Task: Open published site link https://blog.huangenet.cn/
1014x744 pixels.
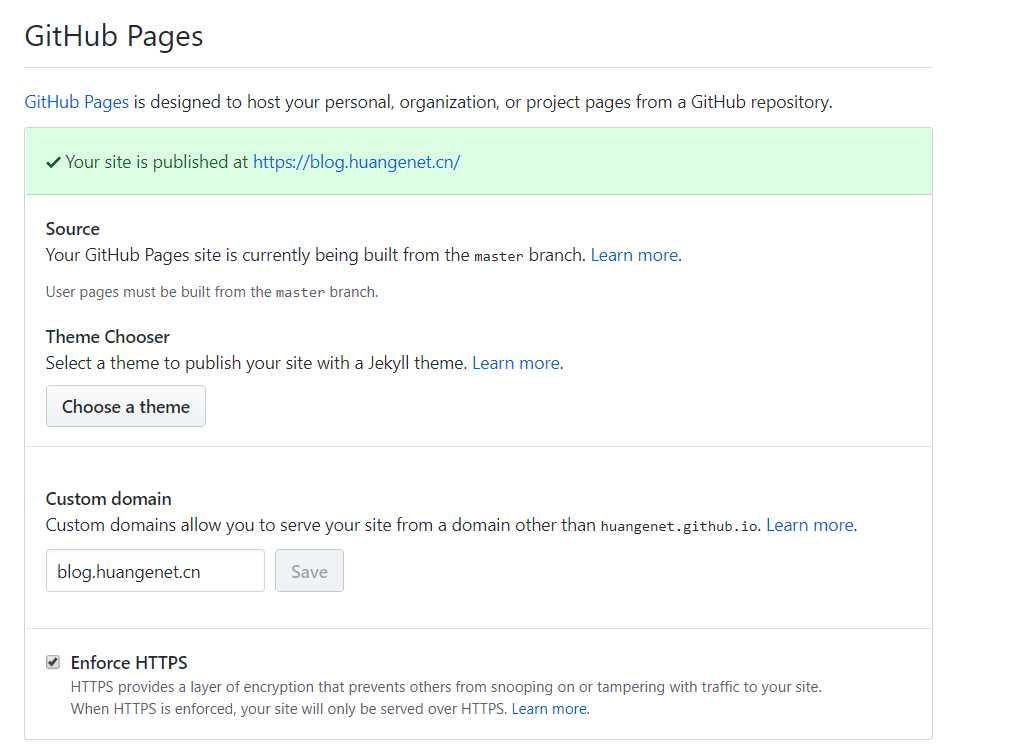Action: pos(356,162)
